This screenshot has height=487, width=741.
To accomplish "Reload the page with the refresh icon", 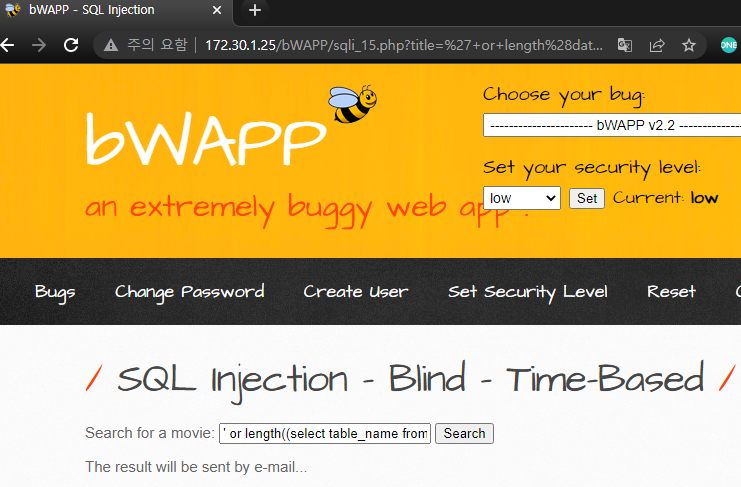I will point(71,45).
